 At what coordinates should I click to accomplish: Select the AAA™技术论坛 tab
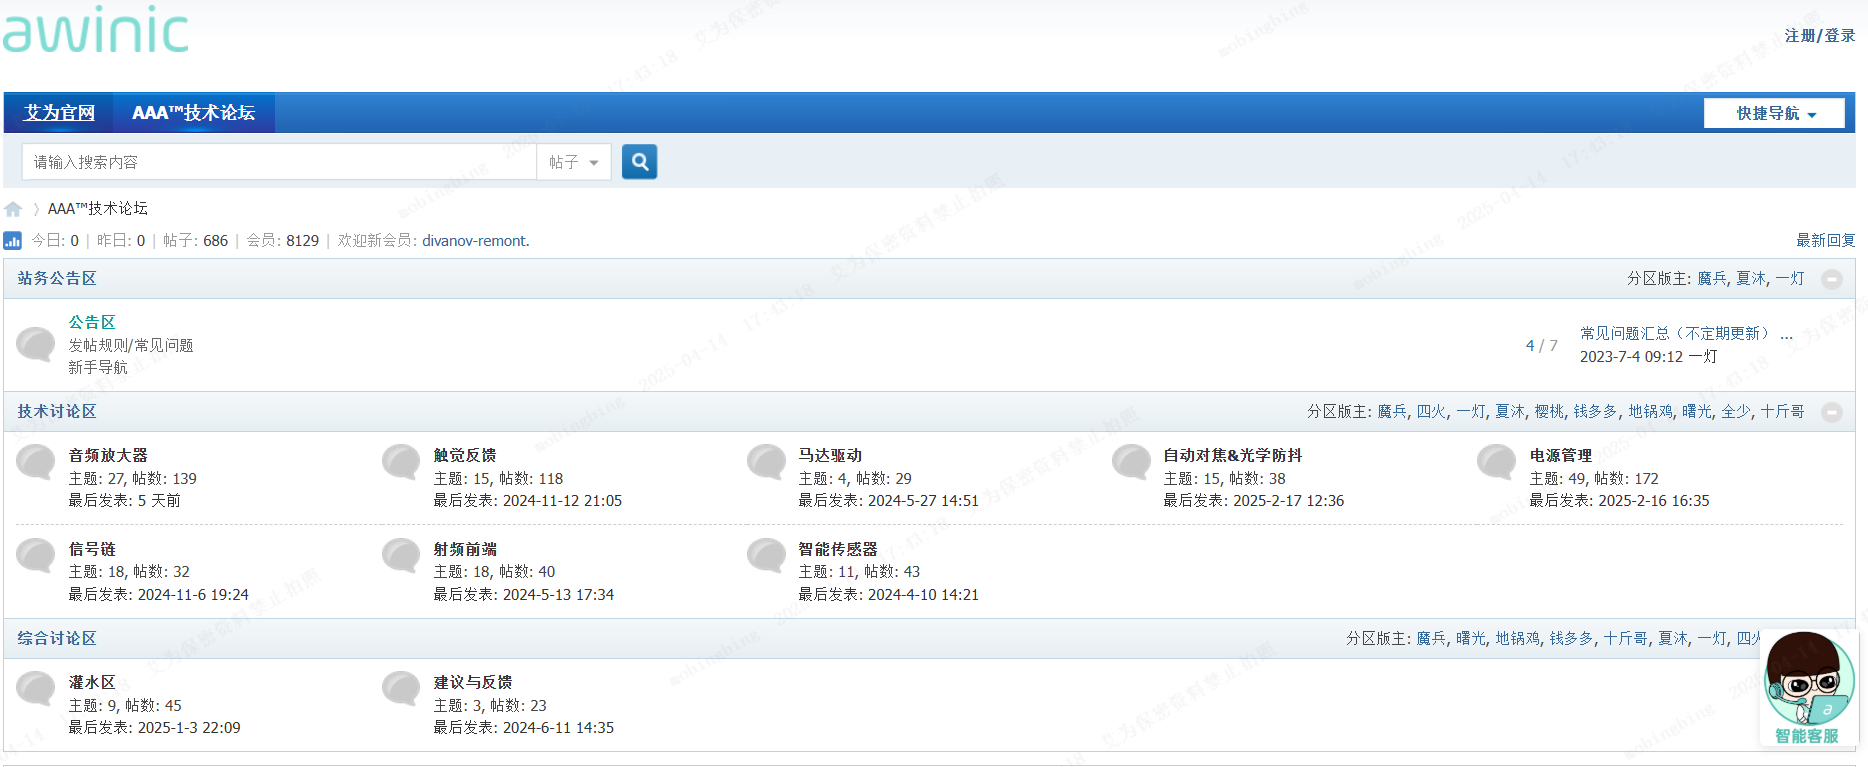[193, 113]
